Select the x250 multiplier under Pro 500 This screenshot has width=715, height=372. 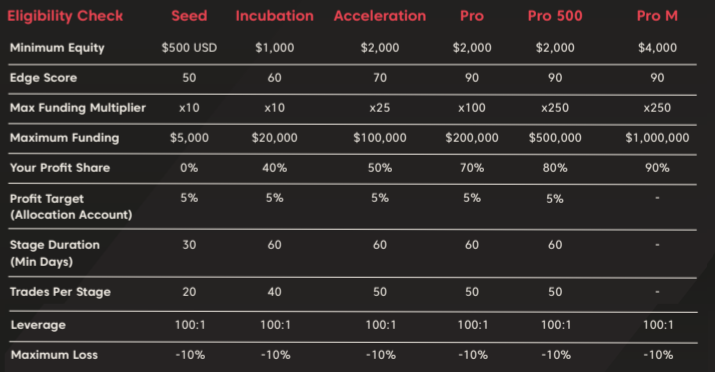555,108
